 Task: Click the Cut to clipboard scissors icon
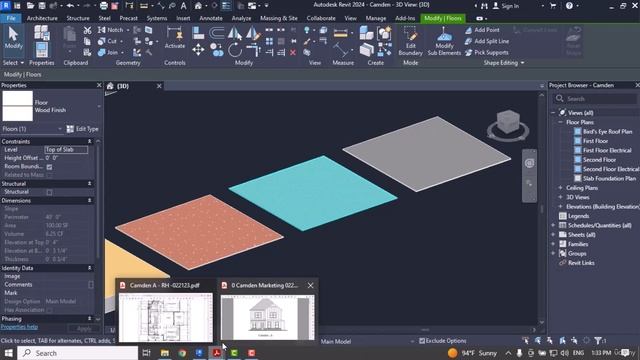[x=87, y=30]
